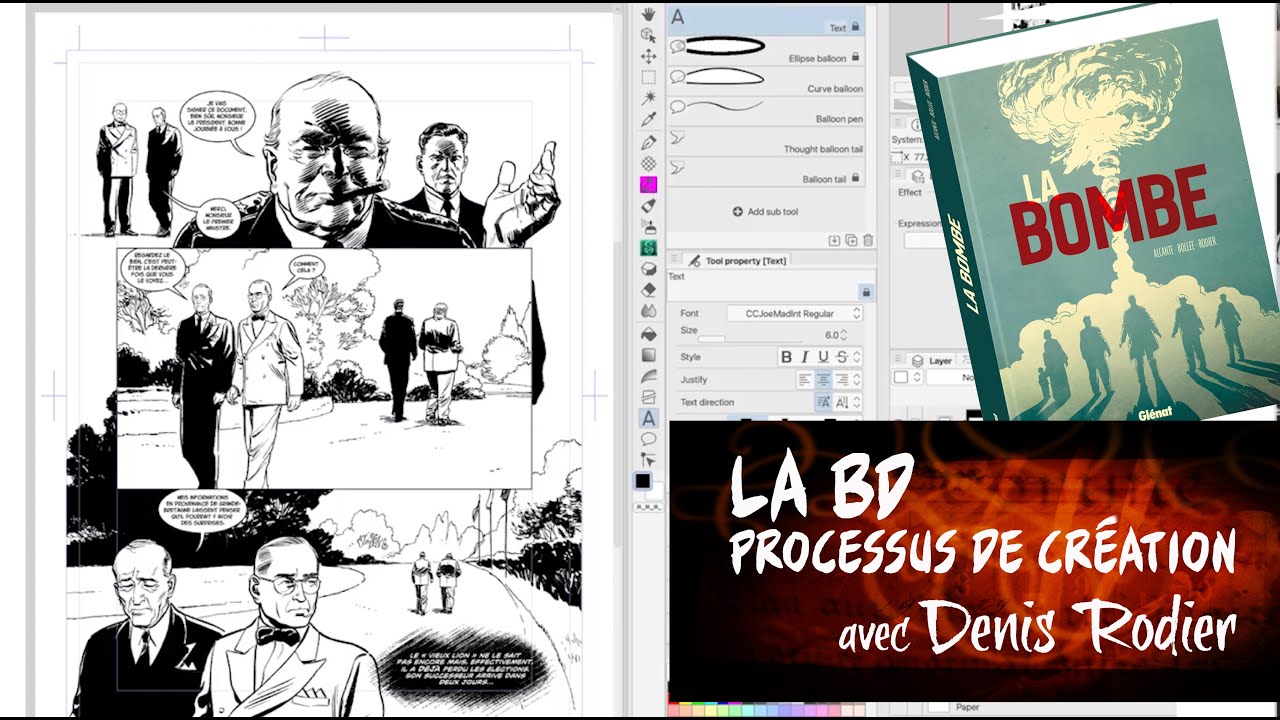
Task: Select the Frame border tool
Action: coord(648,397)
